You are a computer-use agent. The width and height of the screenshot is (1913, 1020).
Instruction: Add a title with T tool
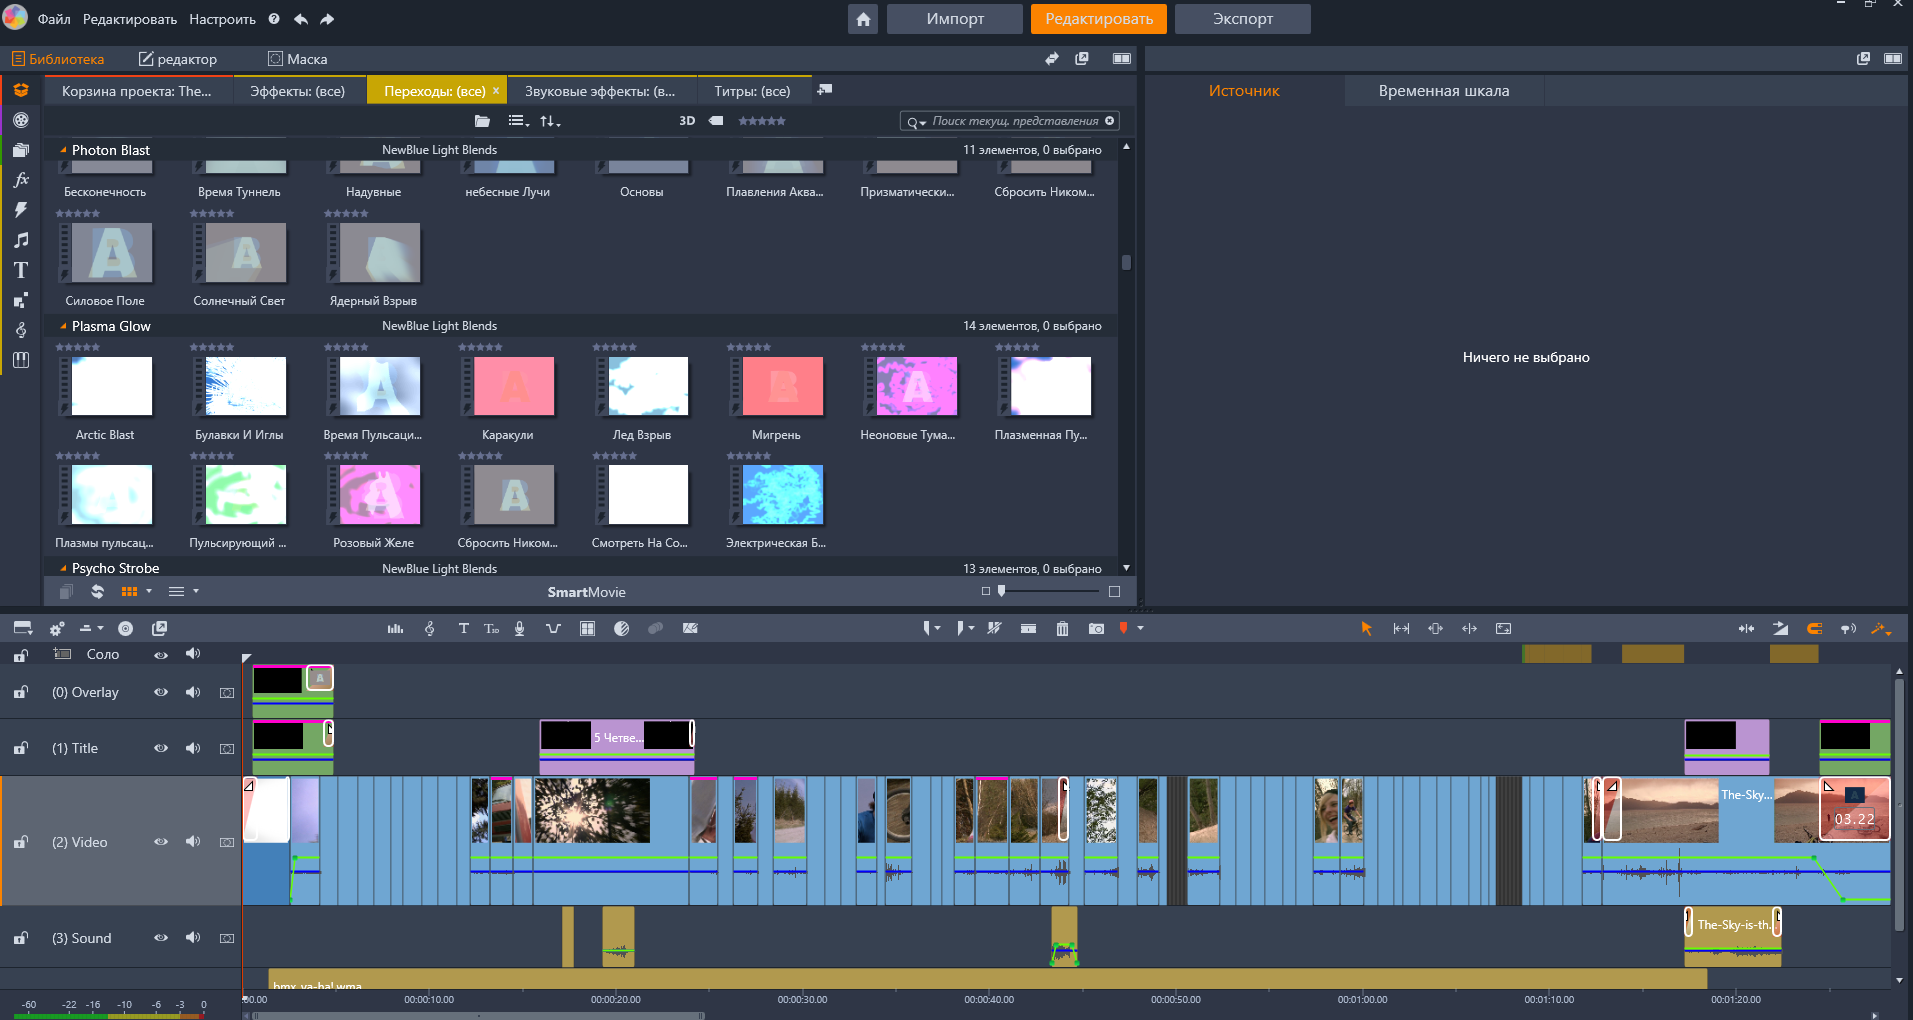[x=463, y=629]
